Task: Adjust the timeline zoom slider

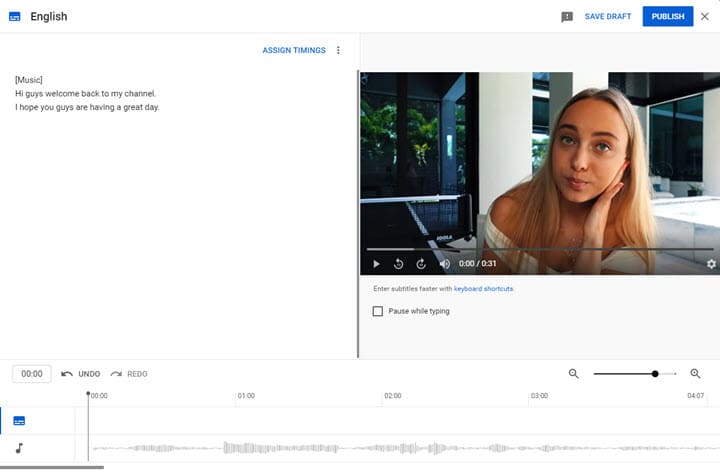Action: [x=655, y=373]
